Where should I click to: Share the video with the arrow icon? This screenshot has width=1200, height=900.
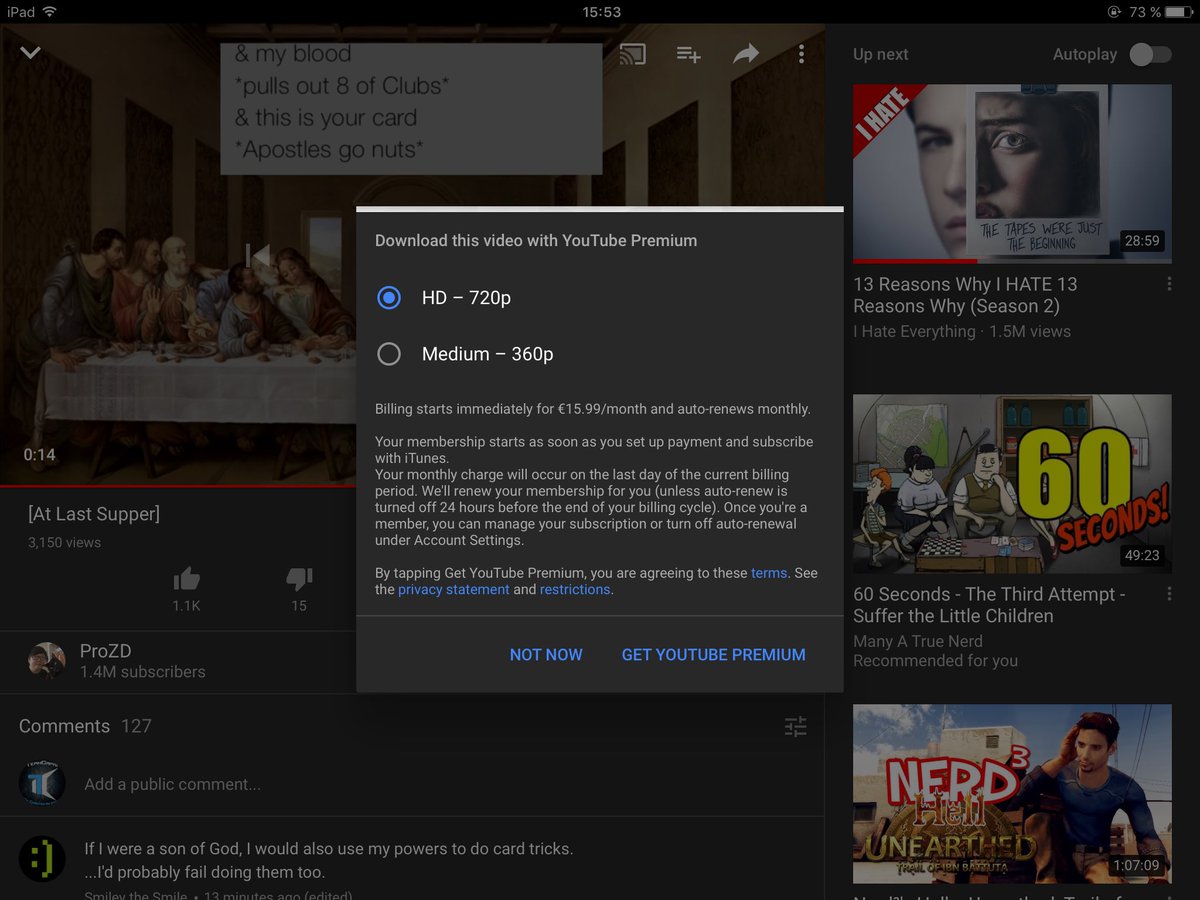[x=746, y=54]
